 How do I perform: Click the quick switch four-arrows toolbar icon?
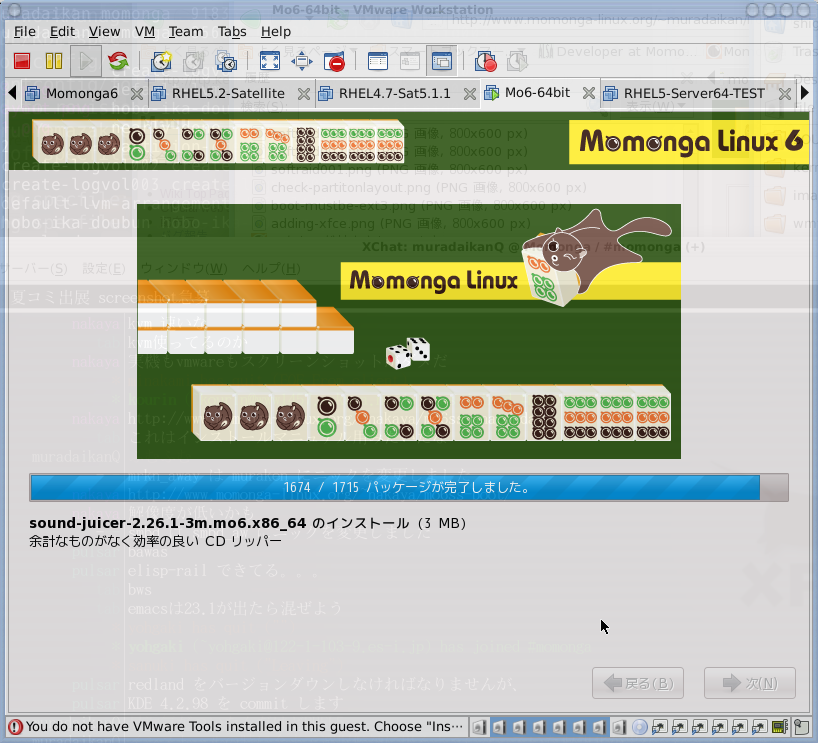[x=302, y=62]
